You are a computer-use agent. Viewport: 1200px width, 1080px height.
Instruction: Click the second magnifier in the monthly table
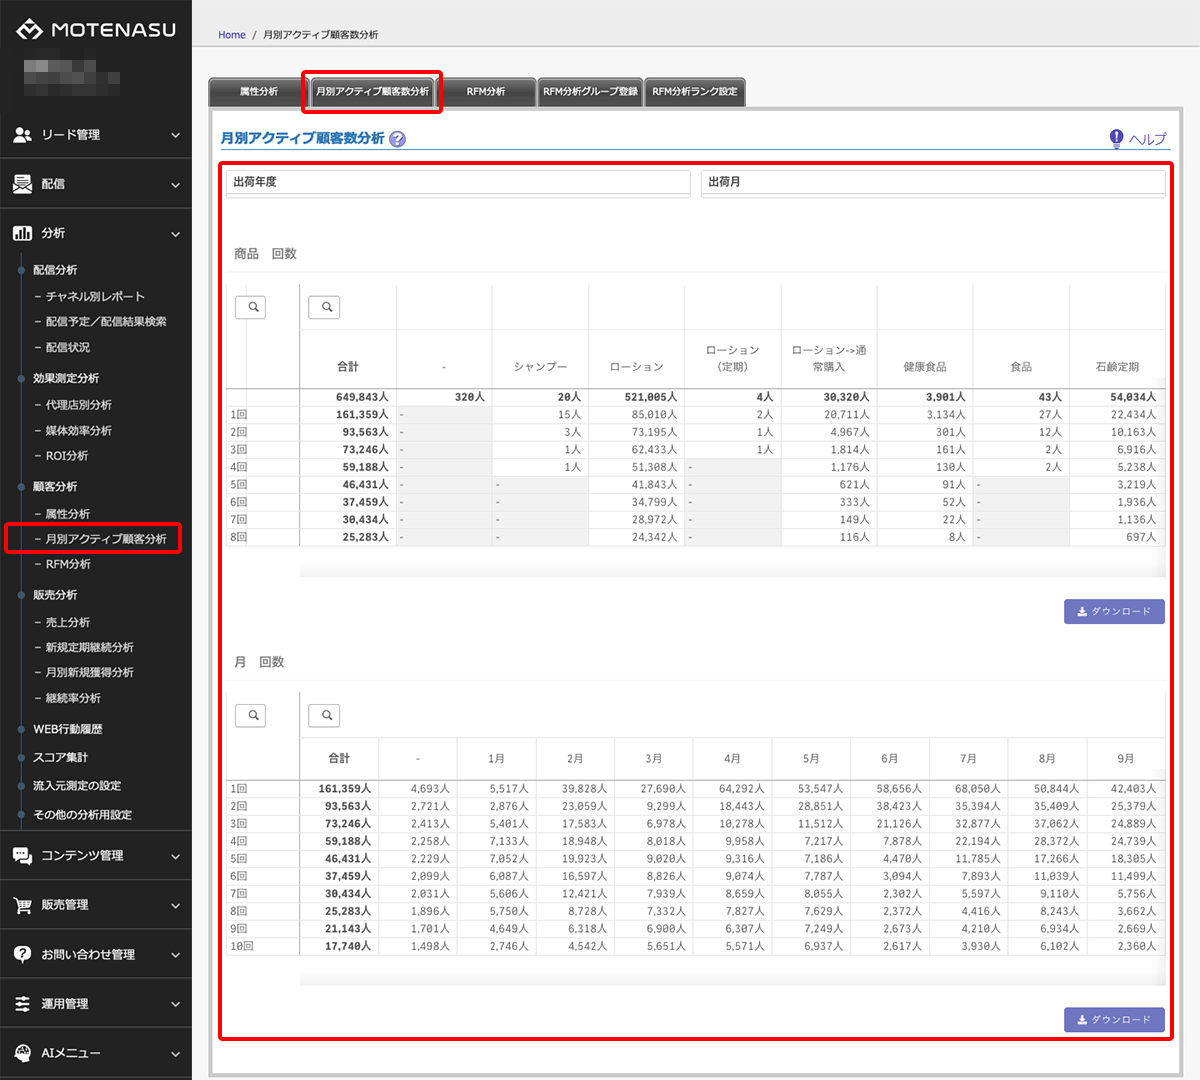coord(324,715)
